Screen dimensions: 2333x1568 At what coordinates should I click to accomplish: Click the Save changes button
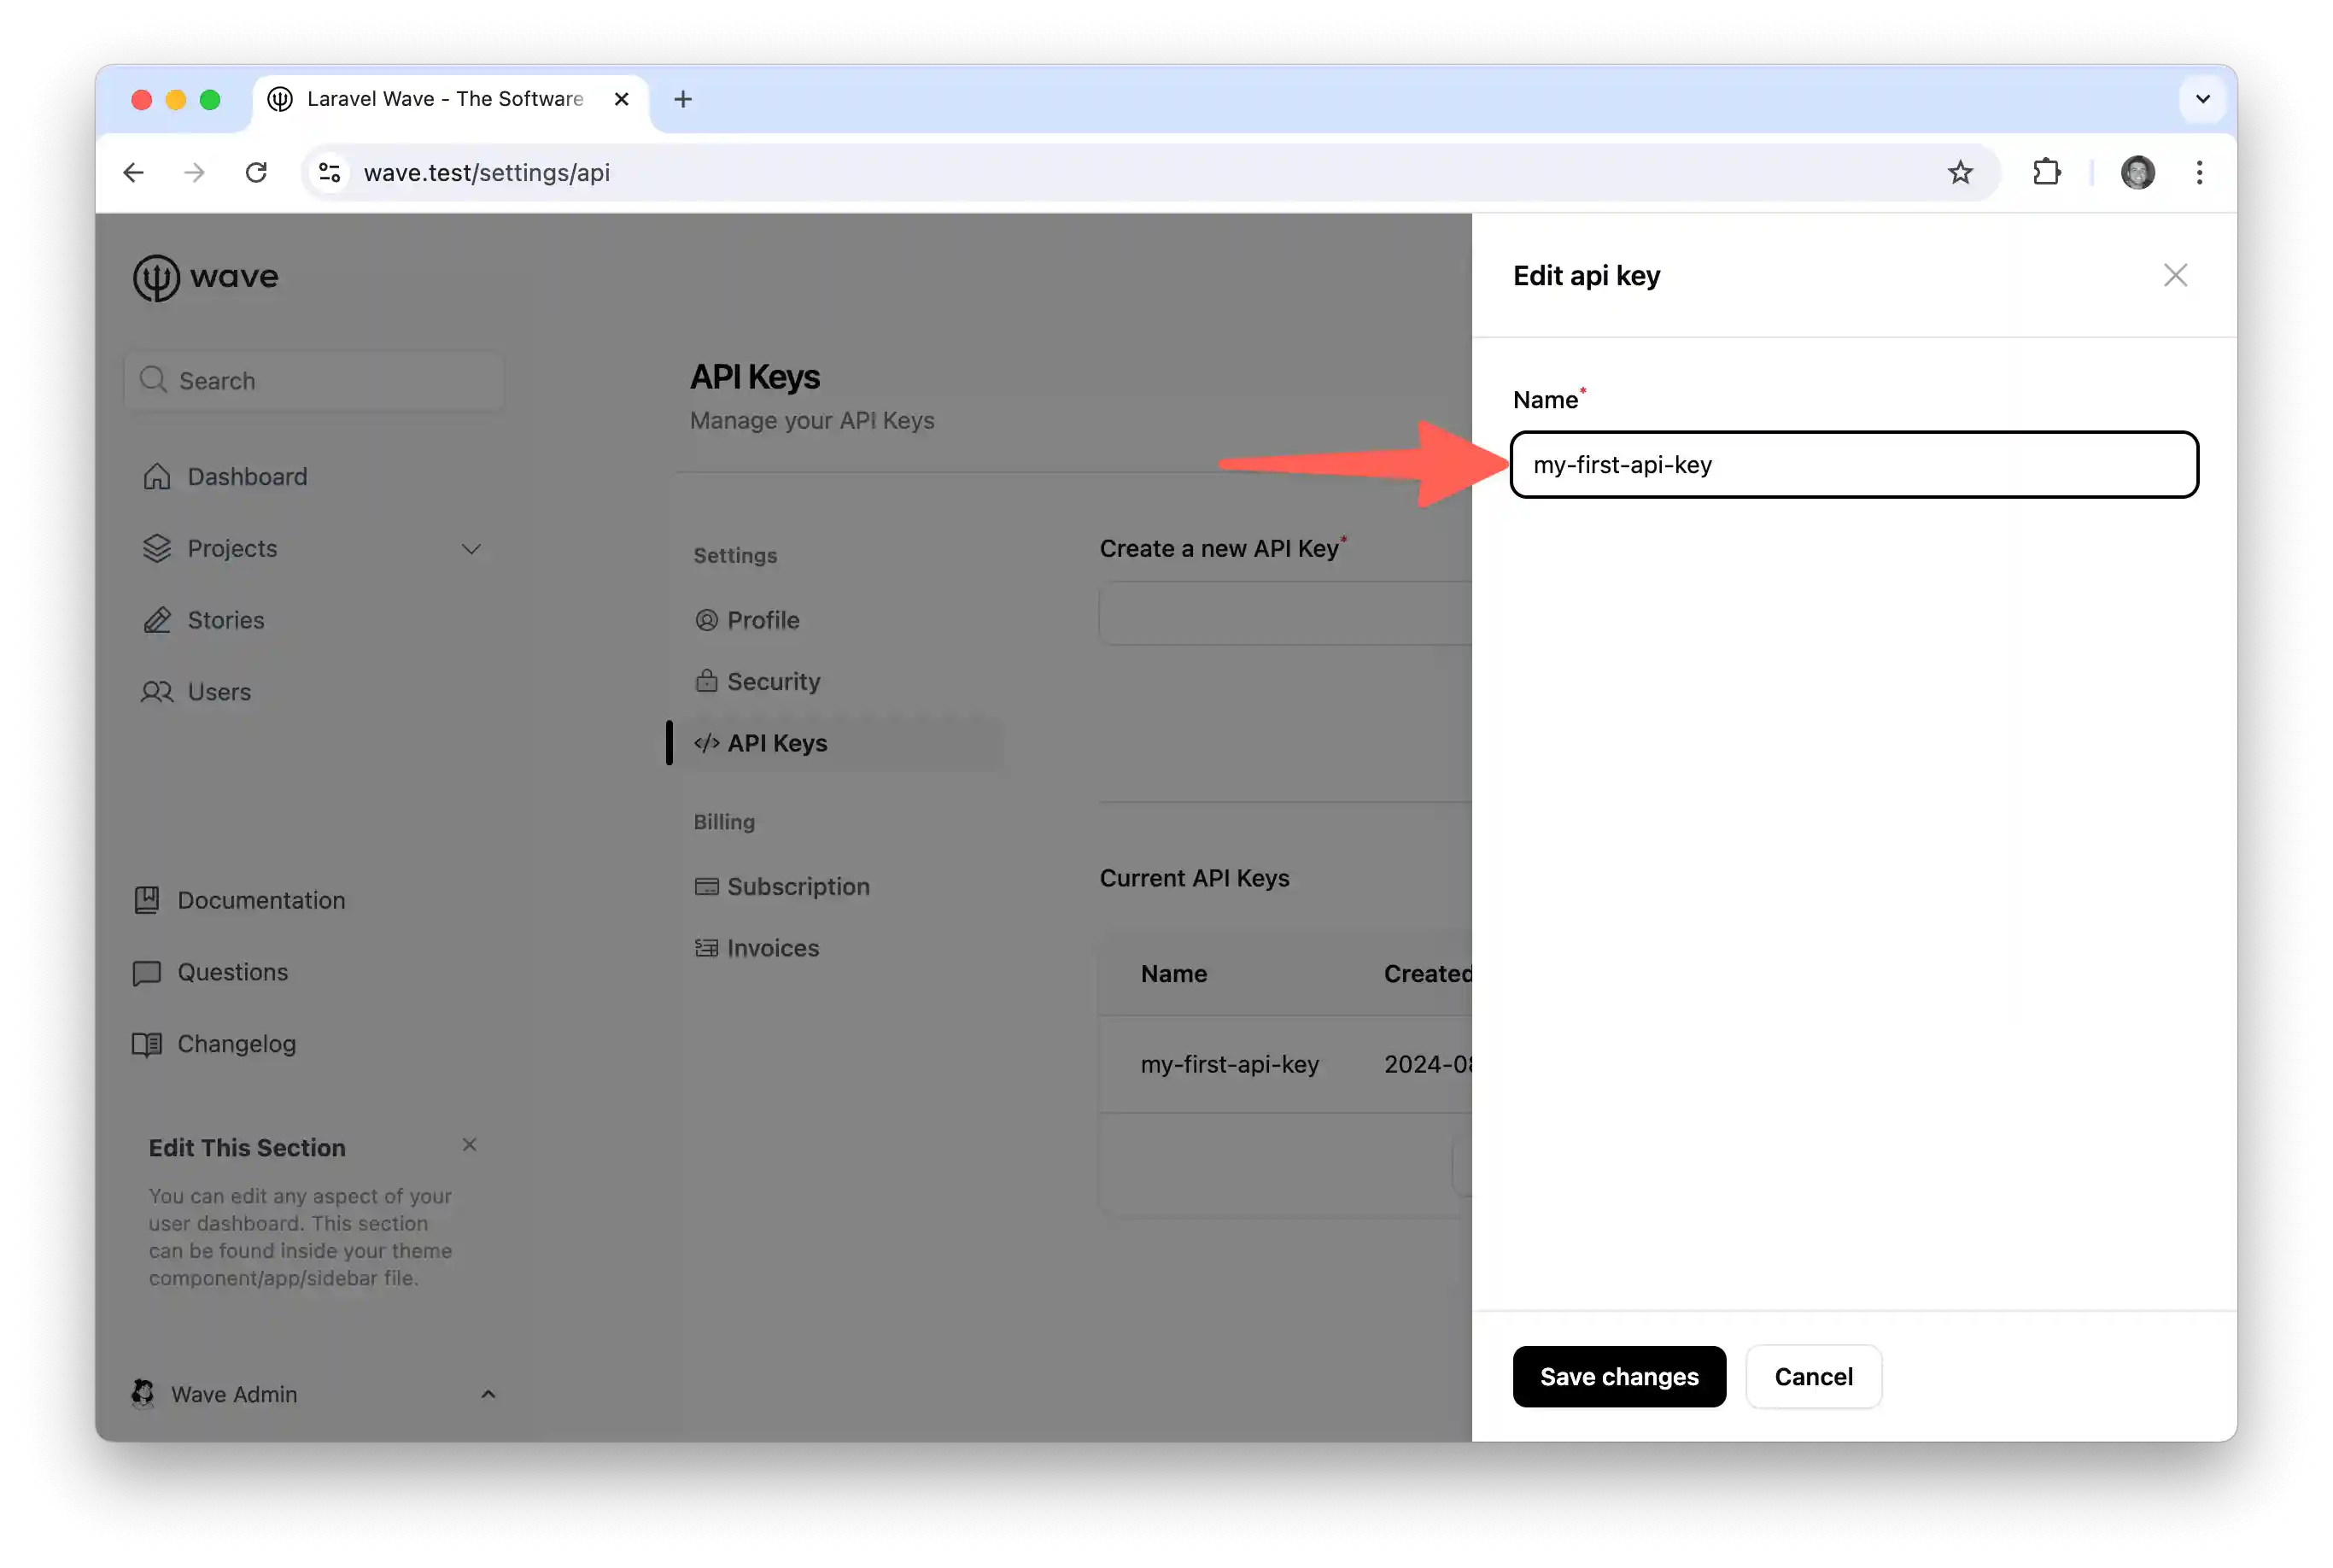[1619, 1377]
